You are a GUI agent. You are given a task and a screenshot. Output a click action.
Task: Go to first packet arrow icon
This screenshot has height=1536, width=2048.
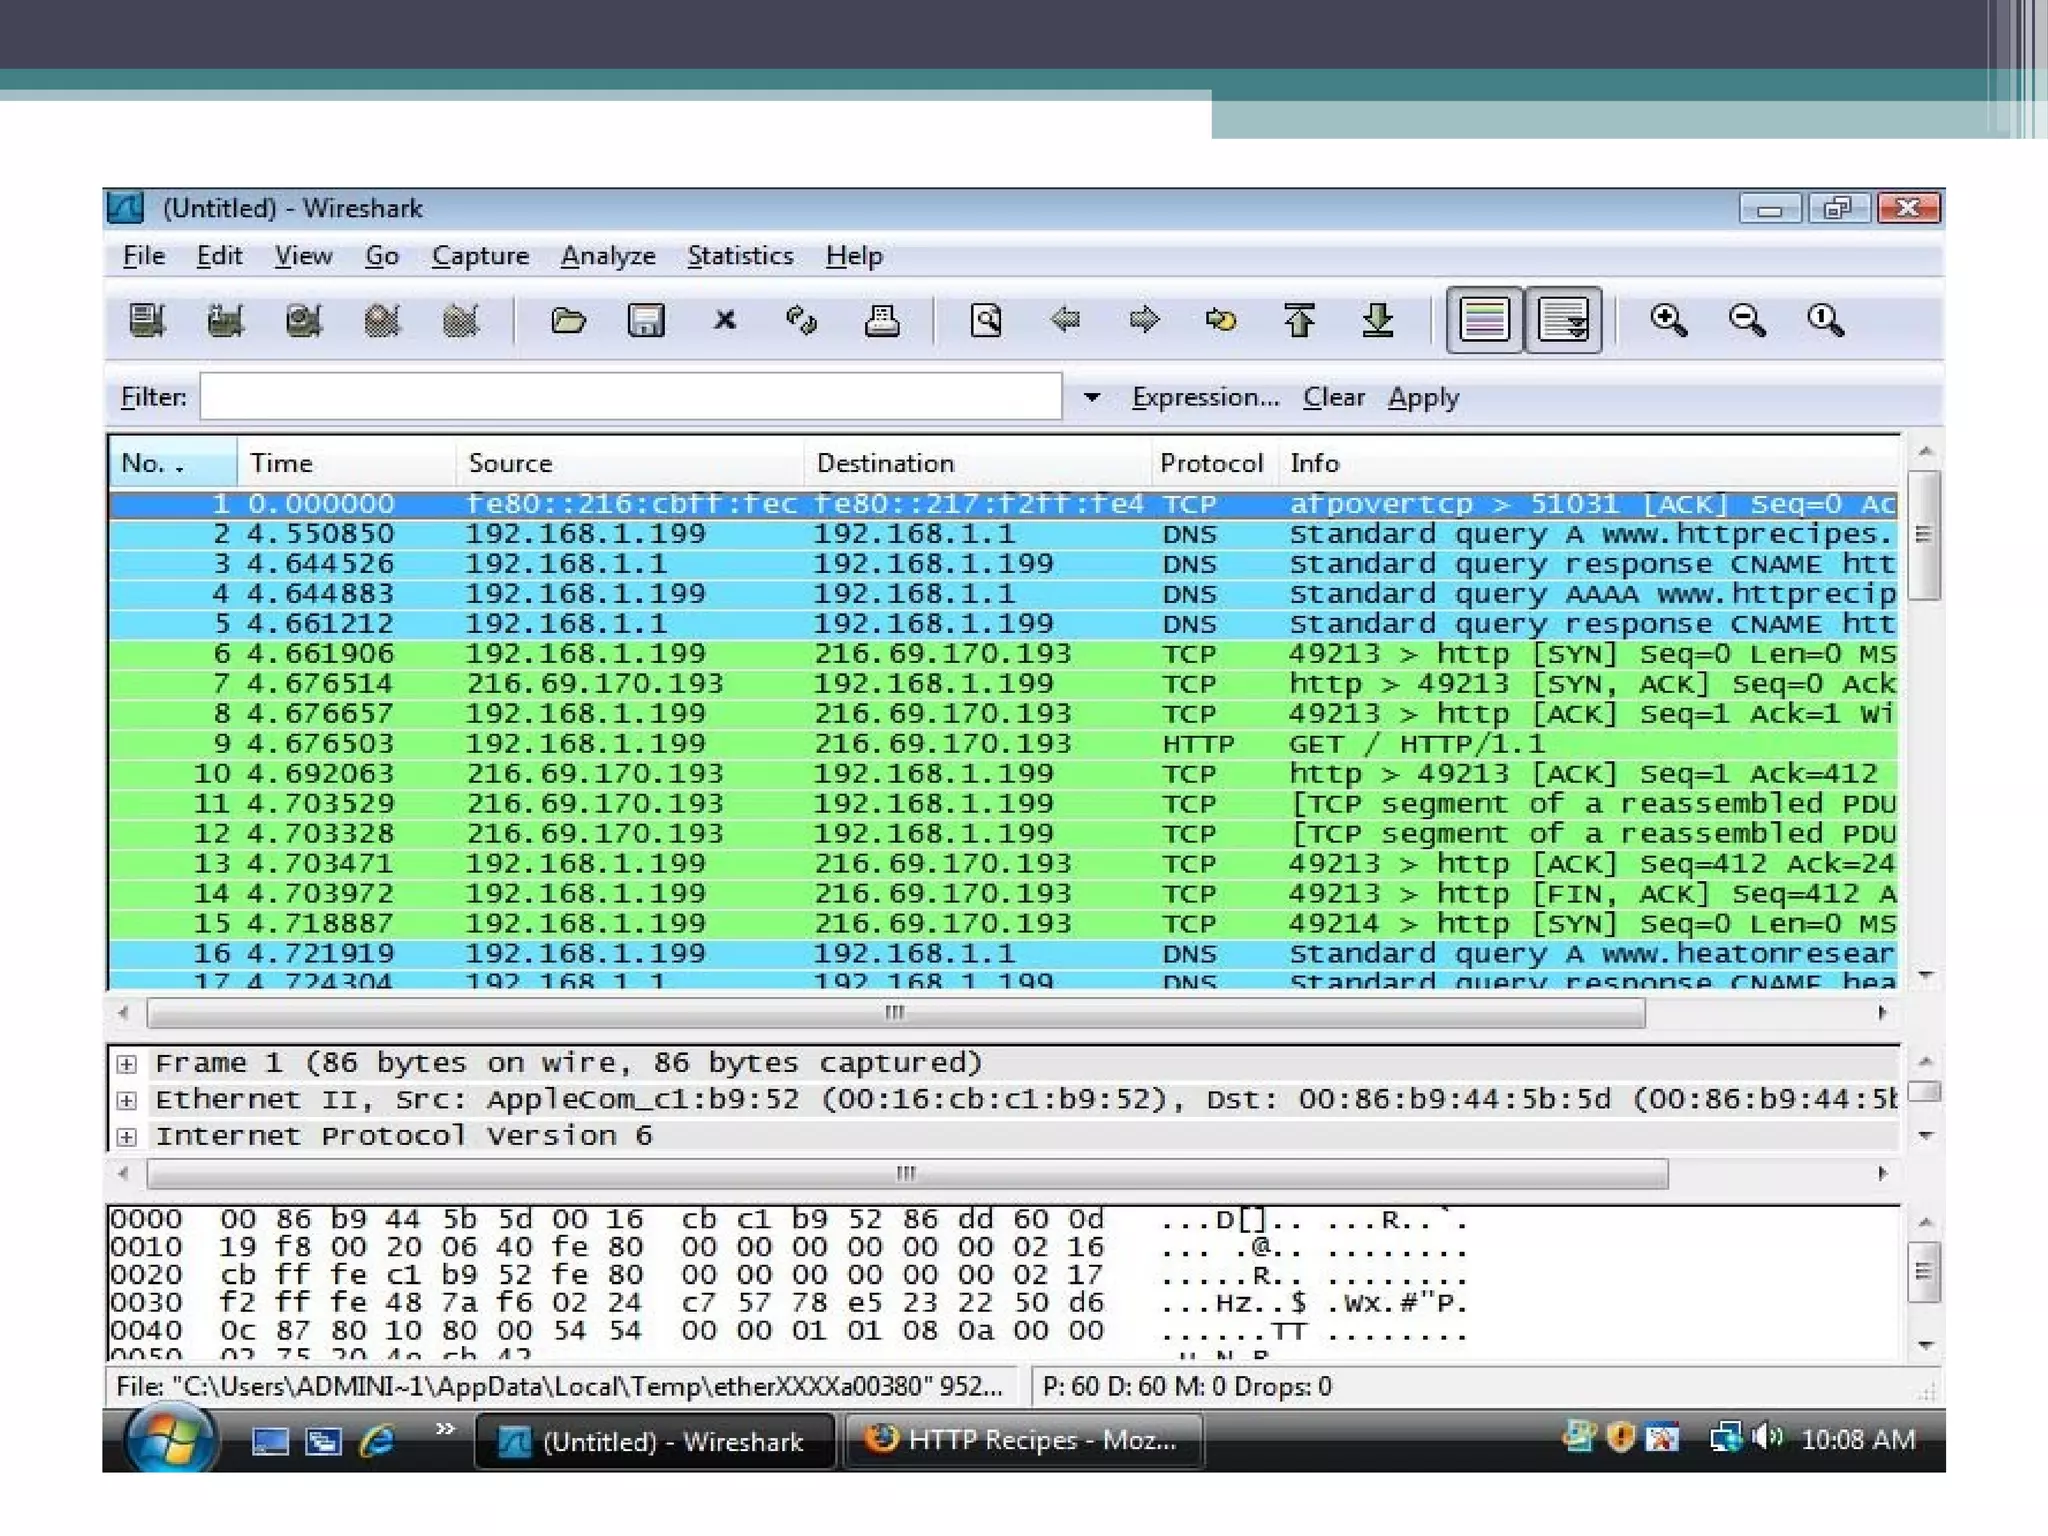tap(1299, 321)
